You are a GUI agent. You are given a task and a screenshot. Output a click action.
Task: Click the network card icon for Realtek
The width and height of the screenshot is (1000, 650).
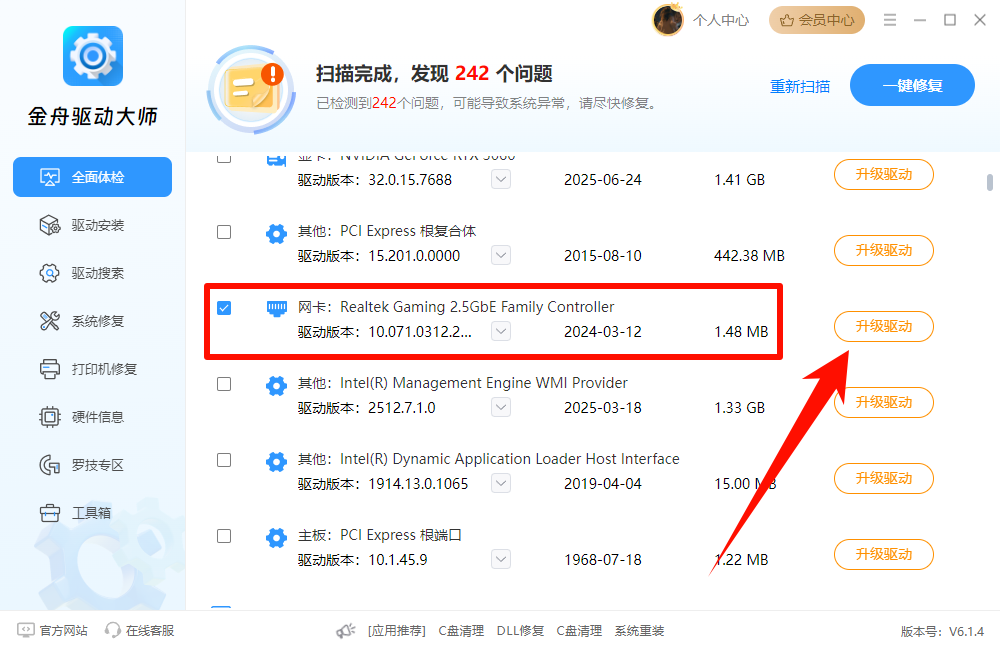click(276, 309)
